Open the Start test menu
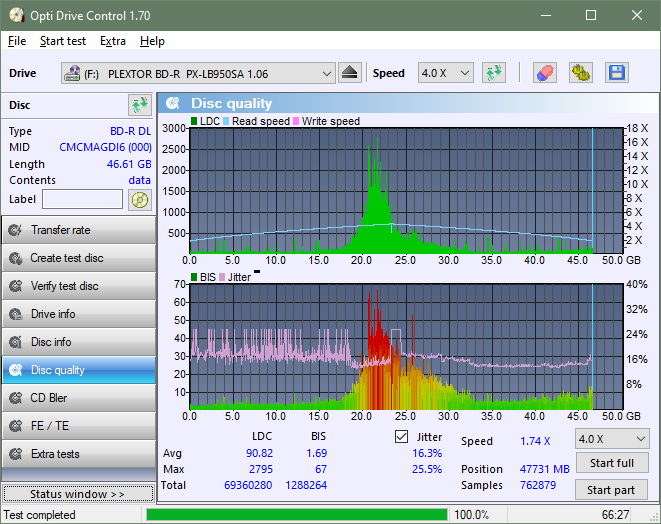The width and height of the screenshot is (661, 524). [x=63, y=41]
